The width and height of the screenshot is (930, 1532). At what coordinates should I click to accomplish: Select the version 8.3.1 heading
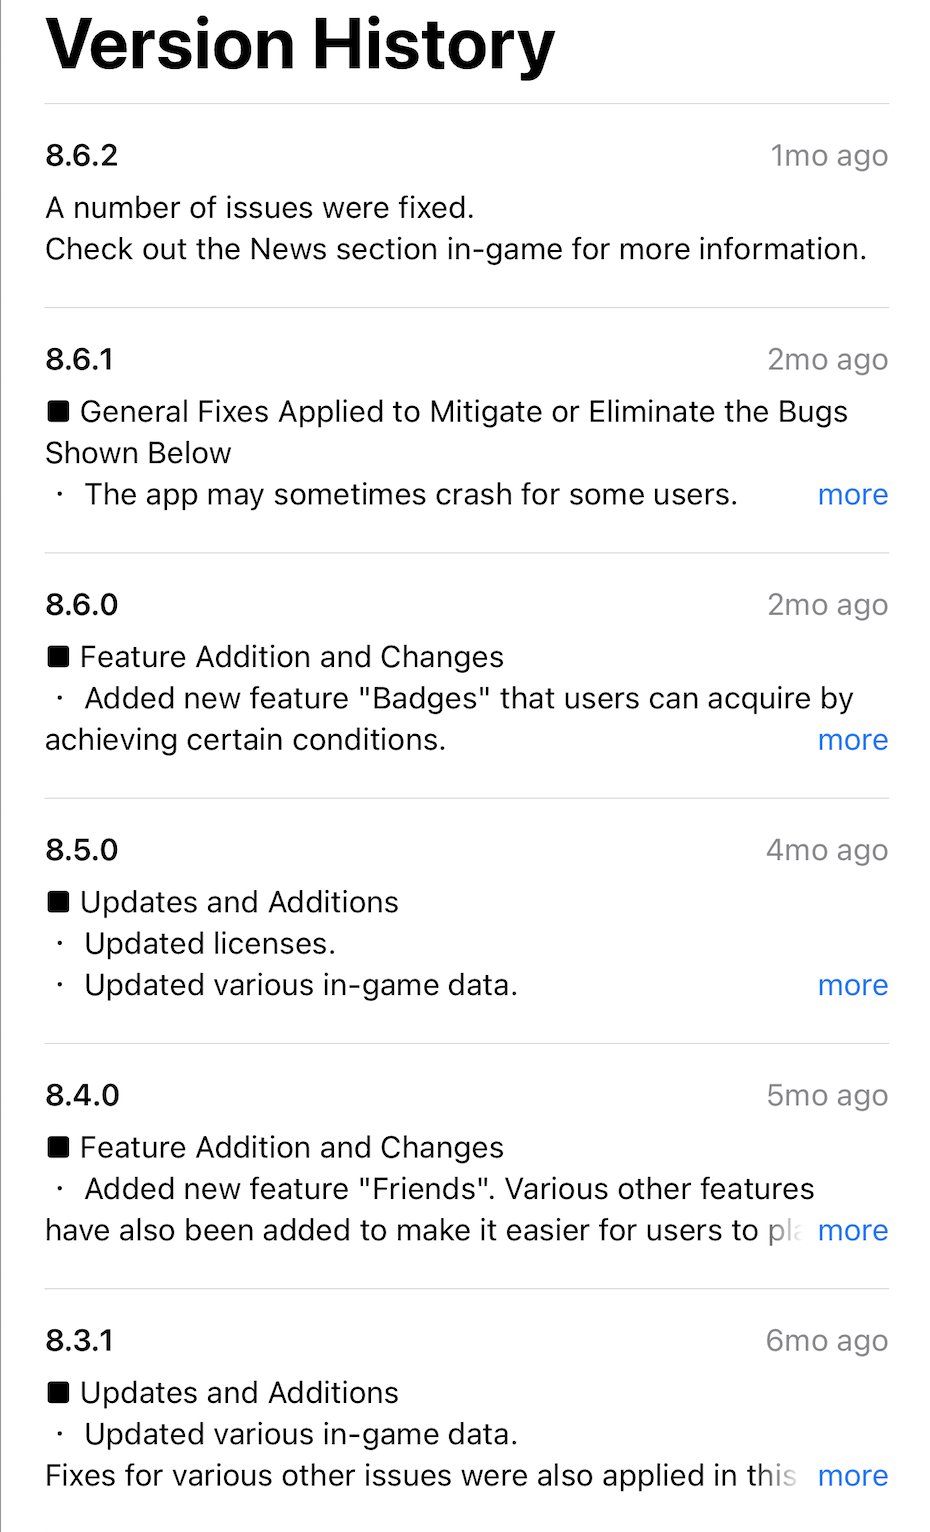[81, 1340]
